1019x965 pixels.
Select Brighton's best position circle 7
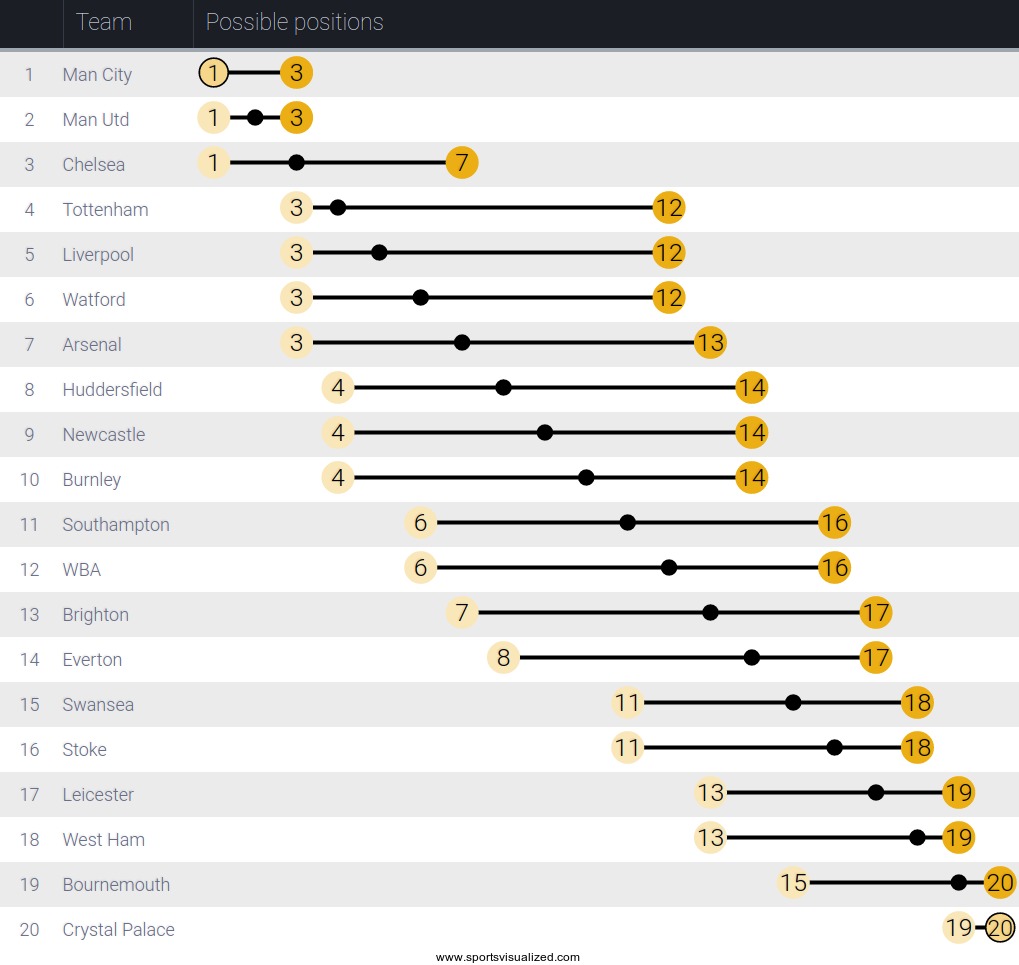pos(462,613)
